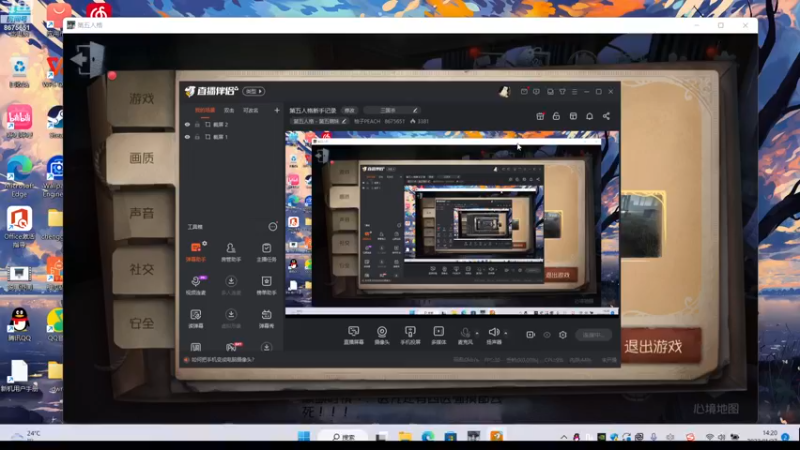
Task: Click the gift box icon with red dot
Action: 540,116
